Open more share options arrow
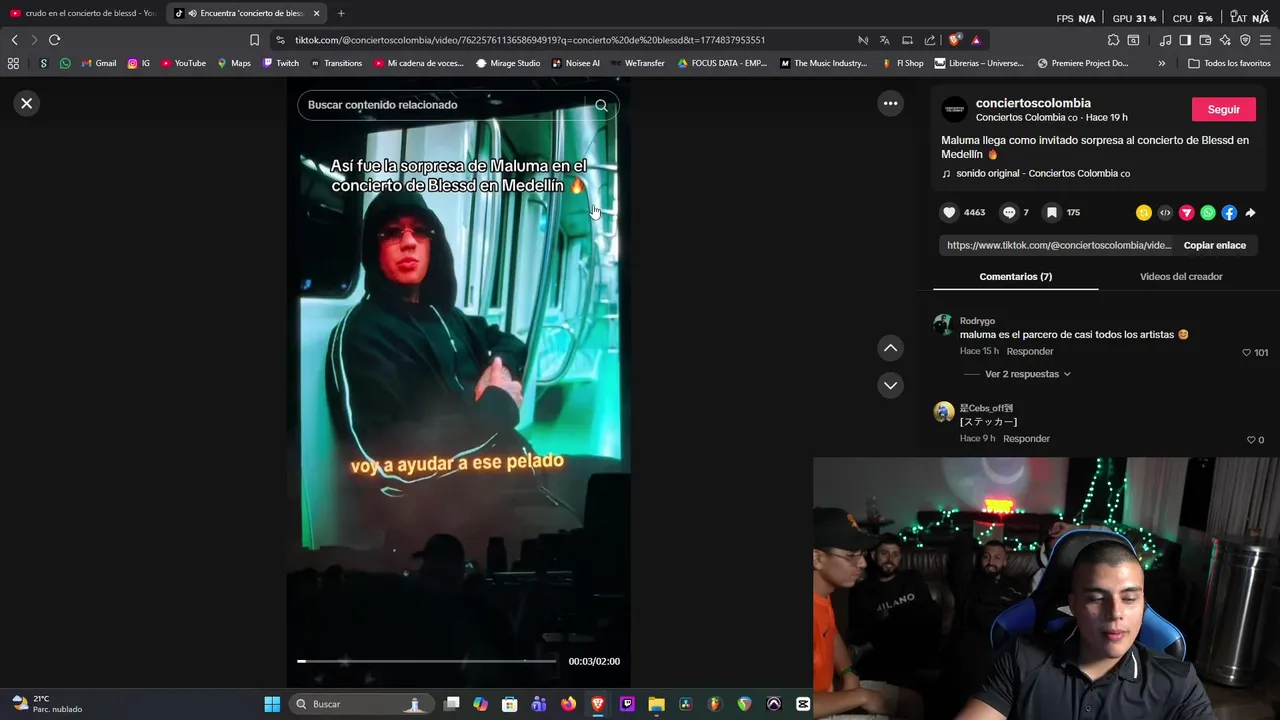 coord(1251,212)
